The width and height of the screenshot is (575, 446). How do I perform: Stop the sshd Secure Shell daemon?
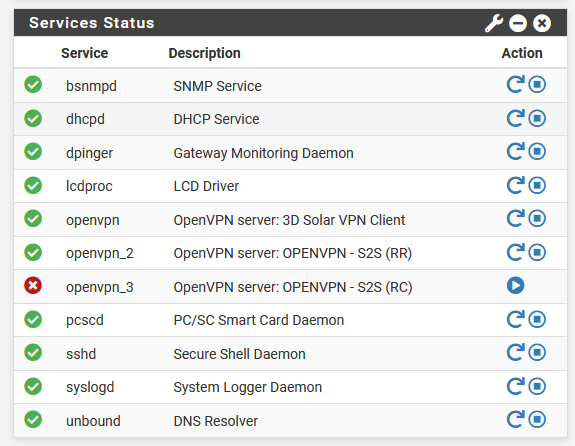point(537,352)
